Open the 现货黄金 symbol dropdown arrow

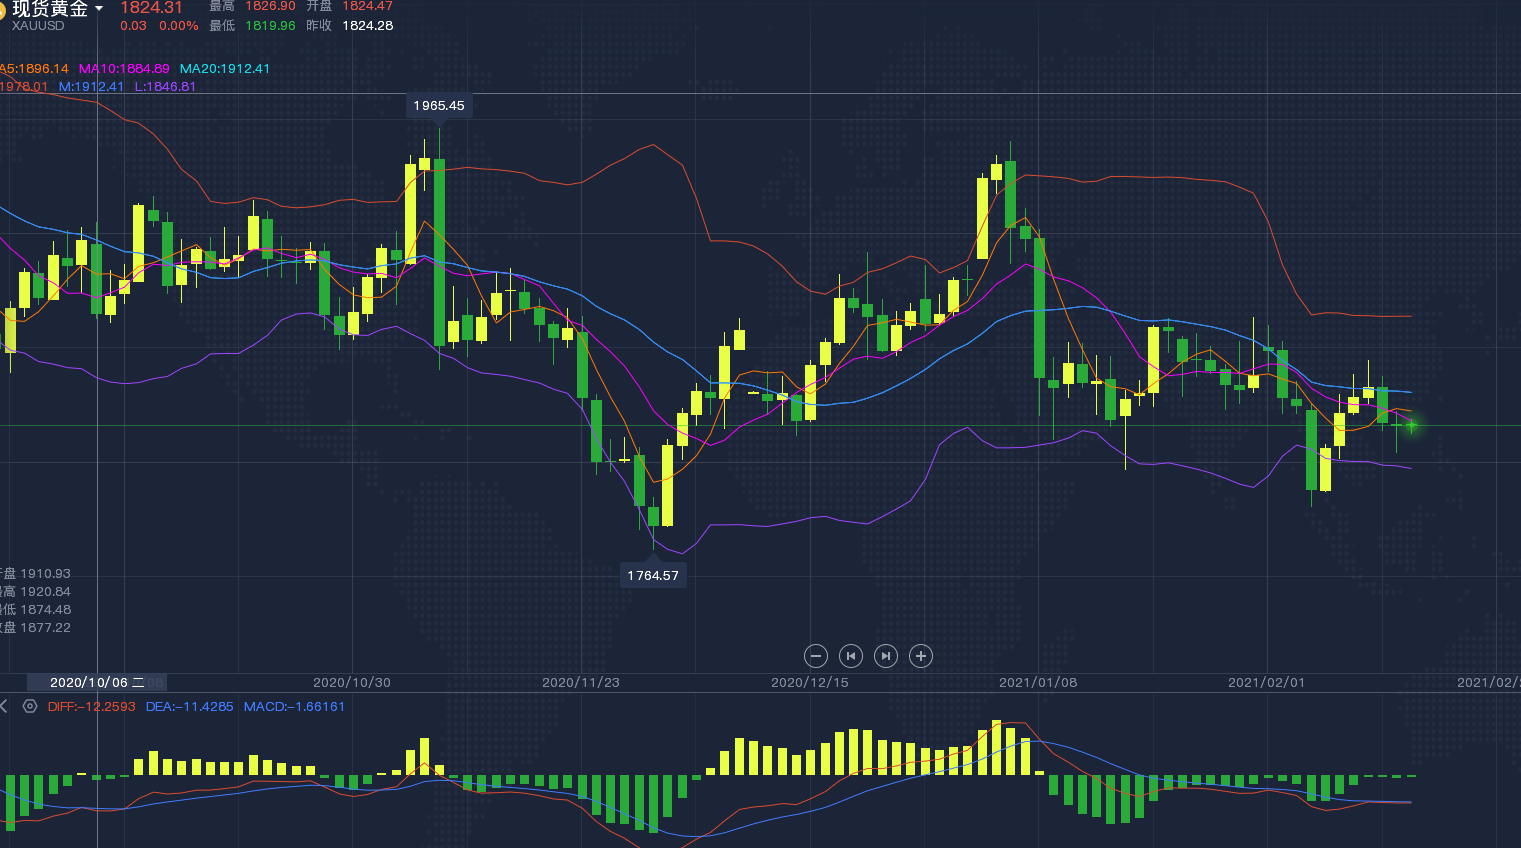pyautogui.click(x=99, y=9)
